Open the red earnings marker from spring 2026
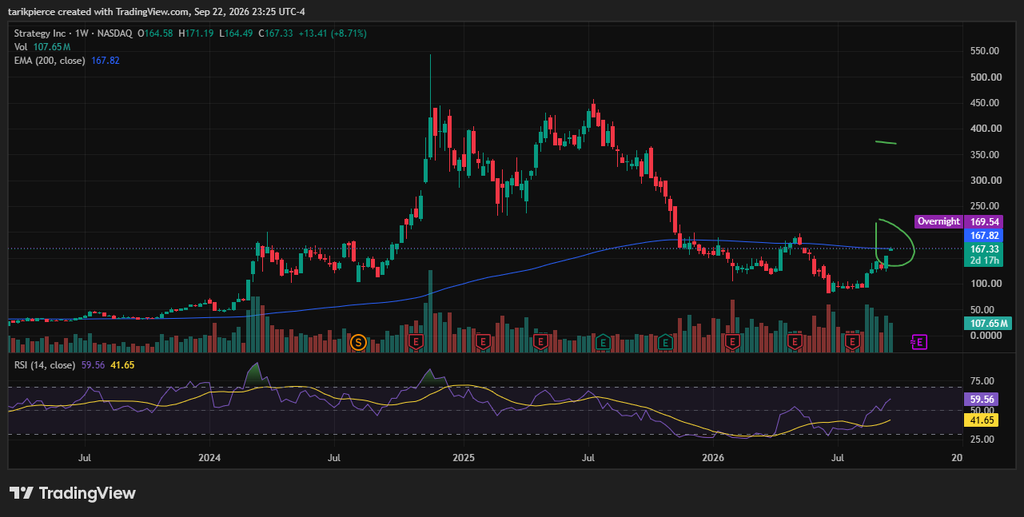 tap(795, 341)
